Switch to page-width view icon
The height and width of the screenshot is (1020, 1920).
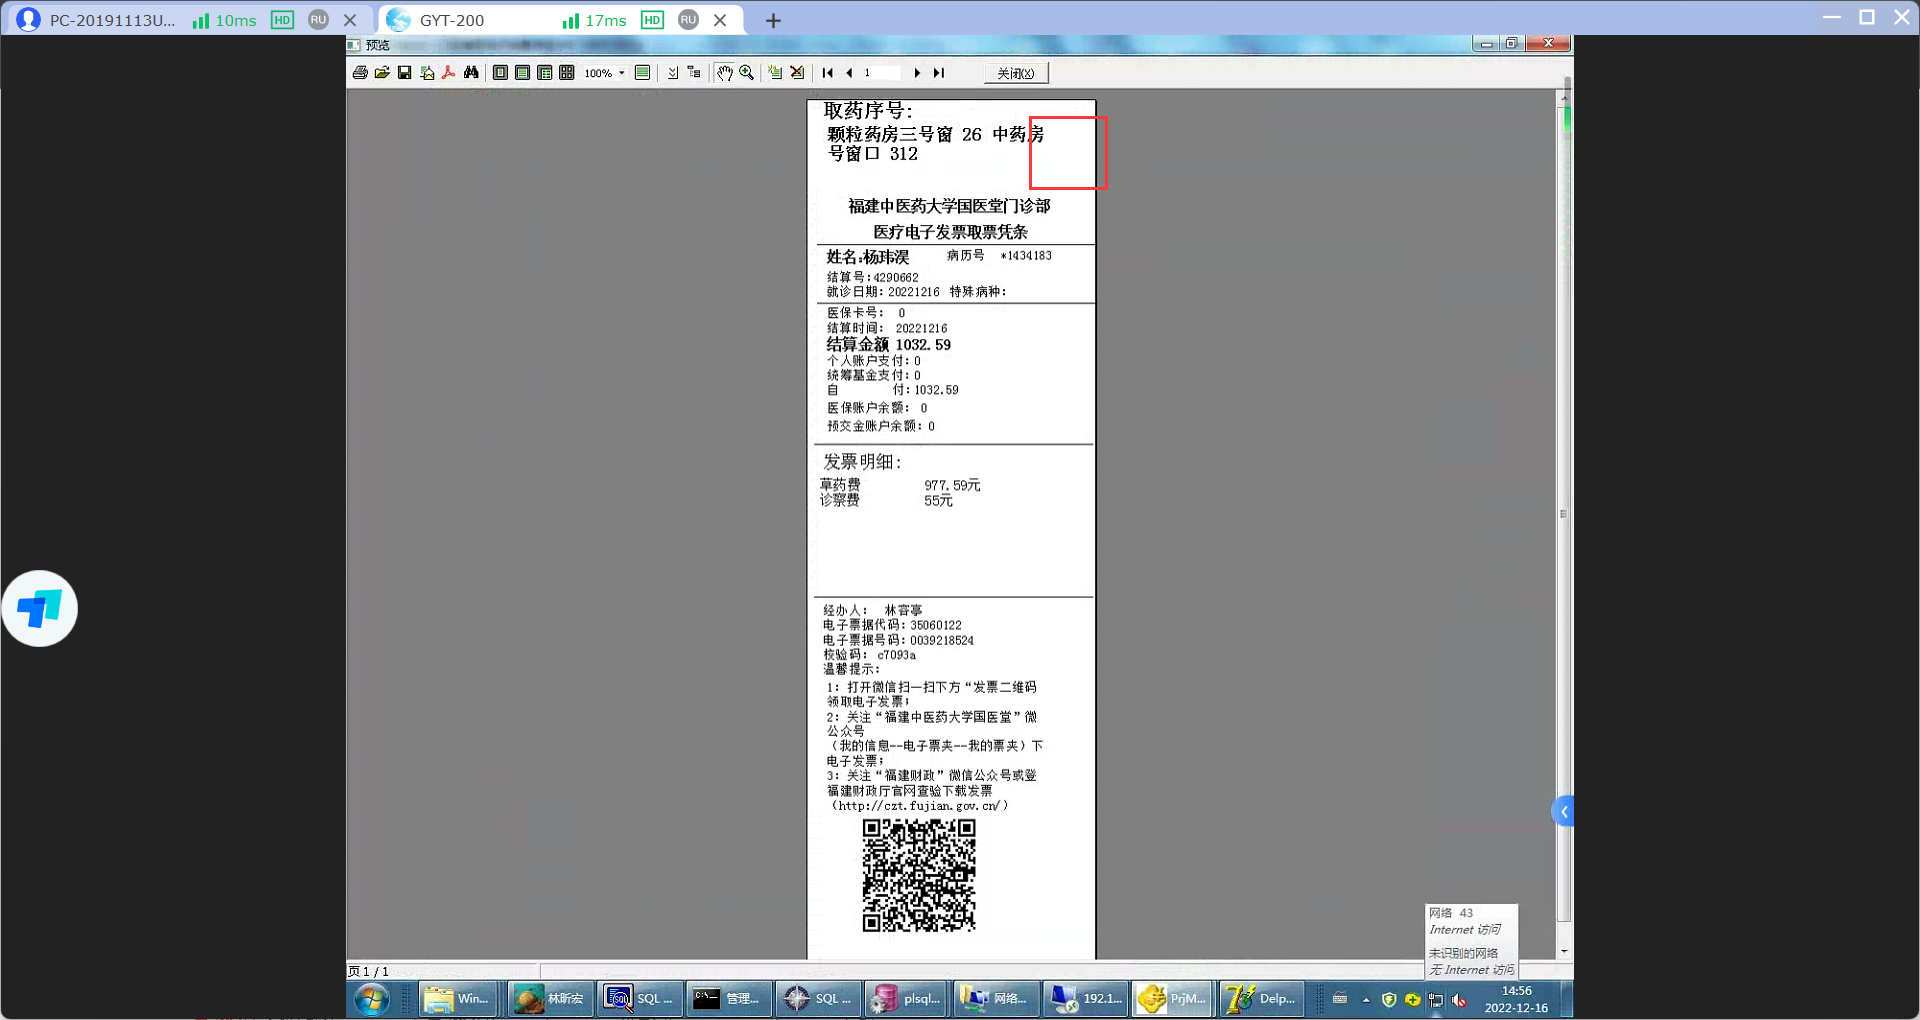click(x=522, y=73)
